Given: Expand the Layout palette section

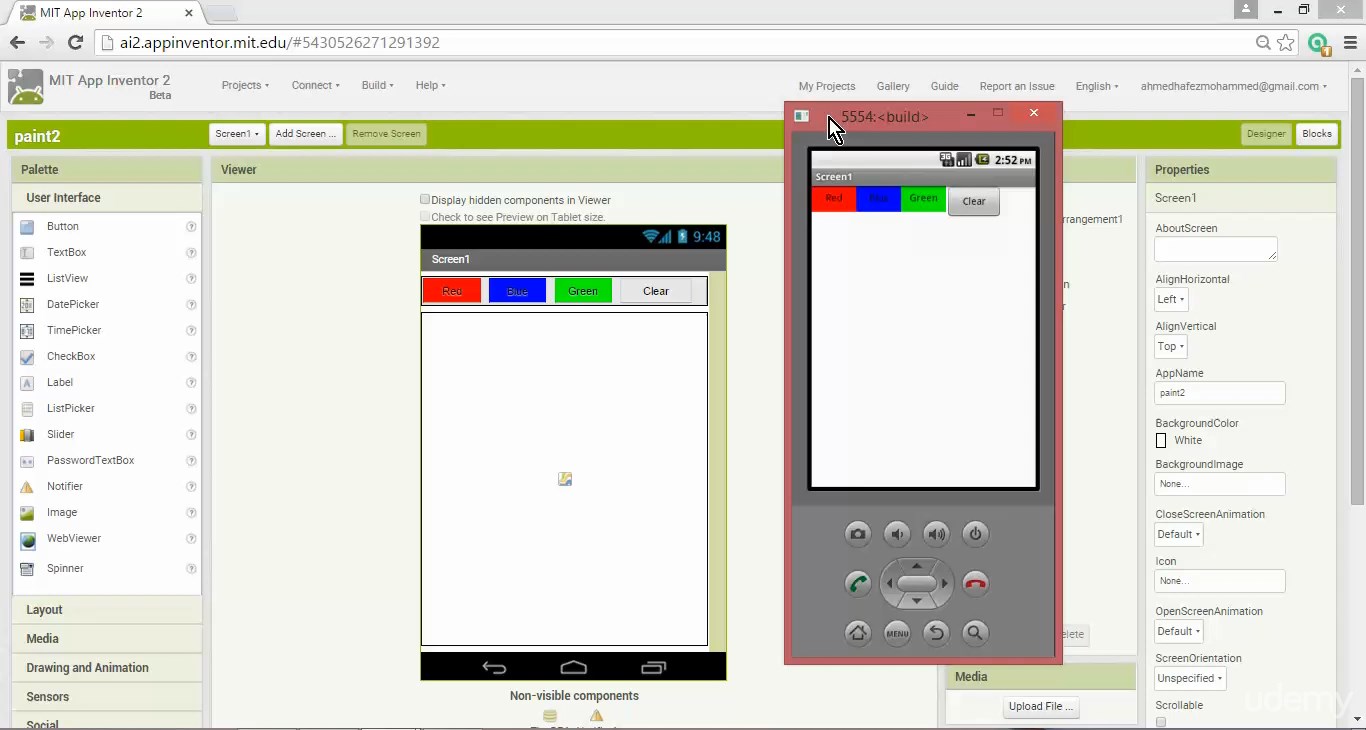Looking at the screenshot, I should point(107,610).
